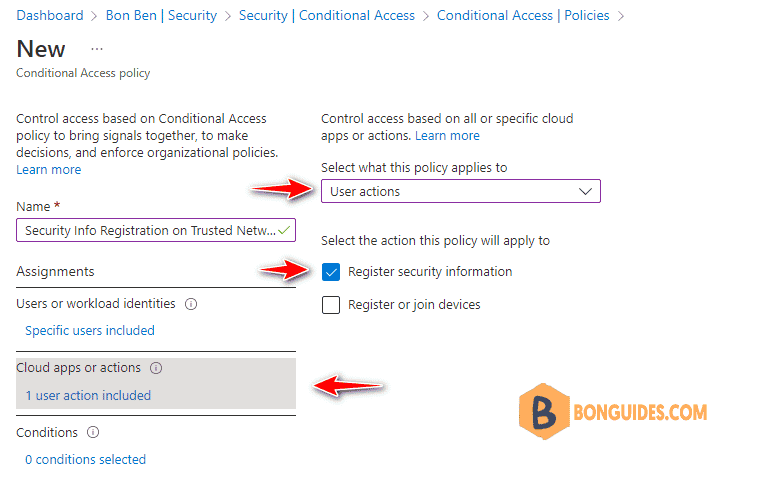Image resolution: width=768 pixels, height=477 pixels.
Task: Open the ellipsis menu next to New
Action: tap(96, 49)
